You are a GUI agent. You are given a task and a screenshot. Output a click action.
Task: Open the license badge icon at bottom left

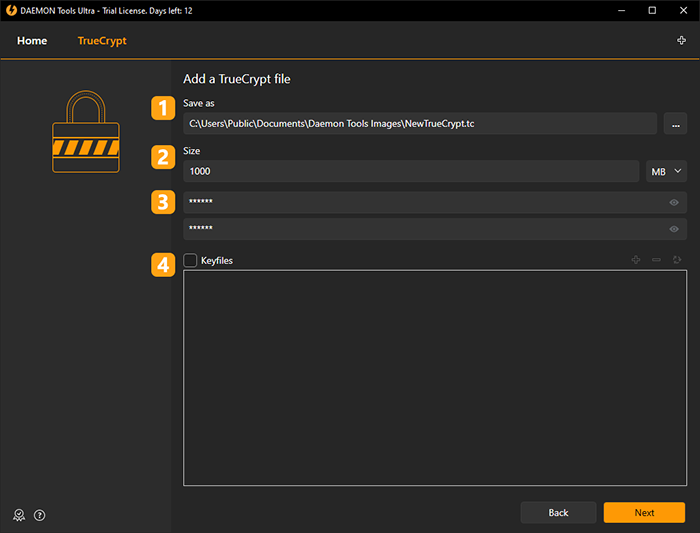[19, 515]
